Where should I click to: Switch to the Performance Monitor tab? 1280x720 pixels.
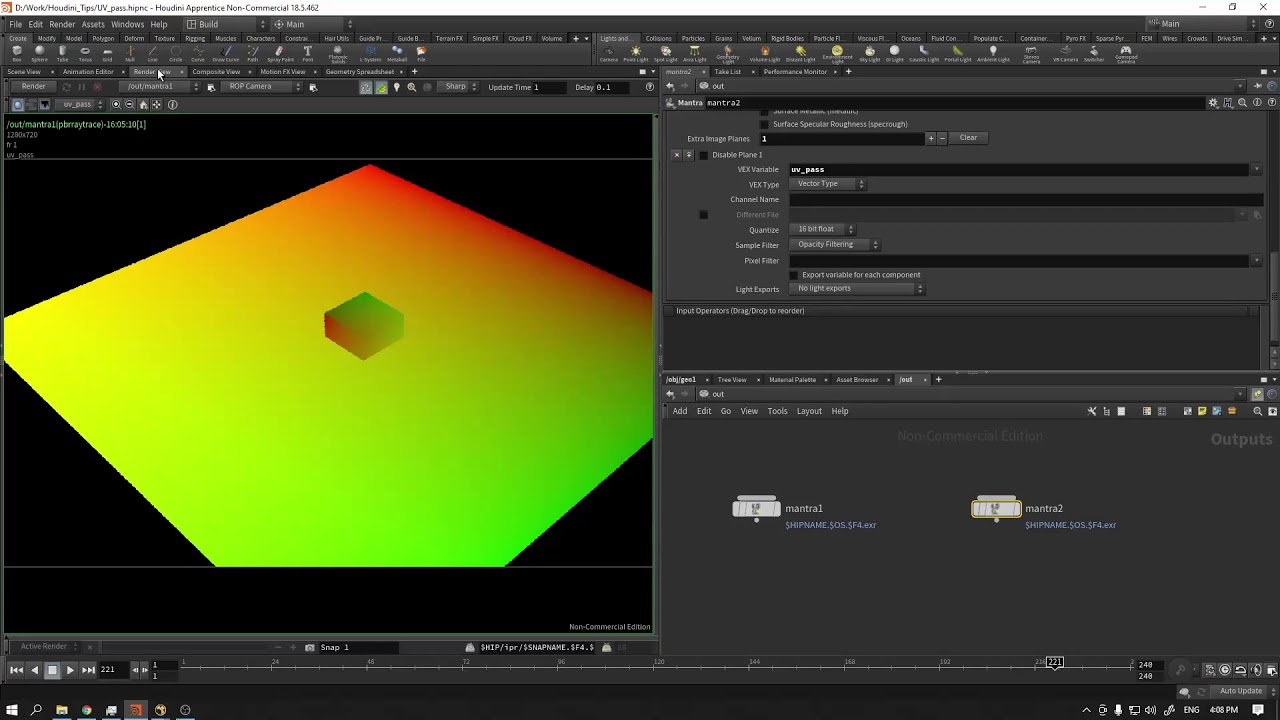click(795, 72)
